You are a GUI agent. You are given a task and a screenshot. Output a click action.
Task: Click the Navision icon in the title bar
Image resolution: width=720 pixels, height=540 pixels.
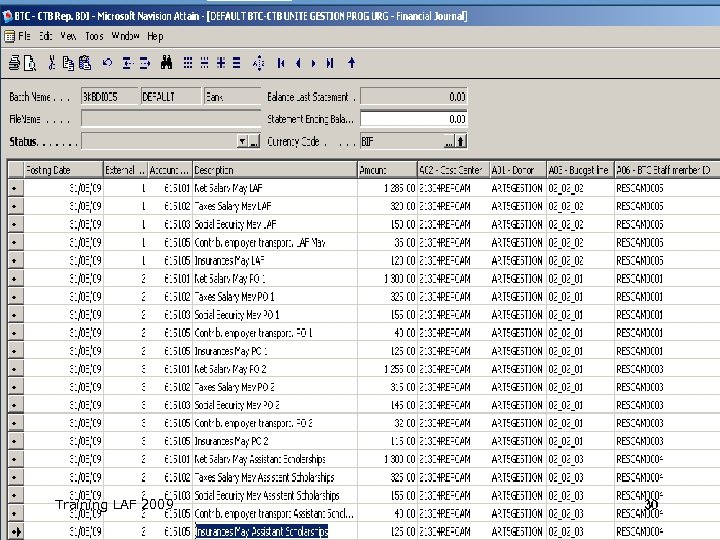tap(7, 16)
